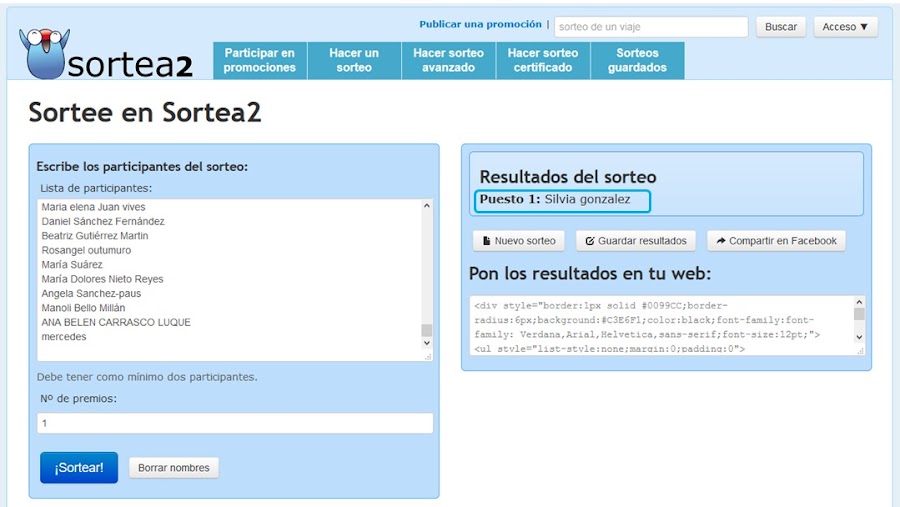
Task: Open Sorteos guardados tab
Action: tap(637, 60)
